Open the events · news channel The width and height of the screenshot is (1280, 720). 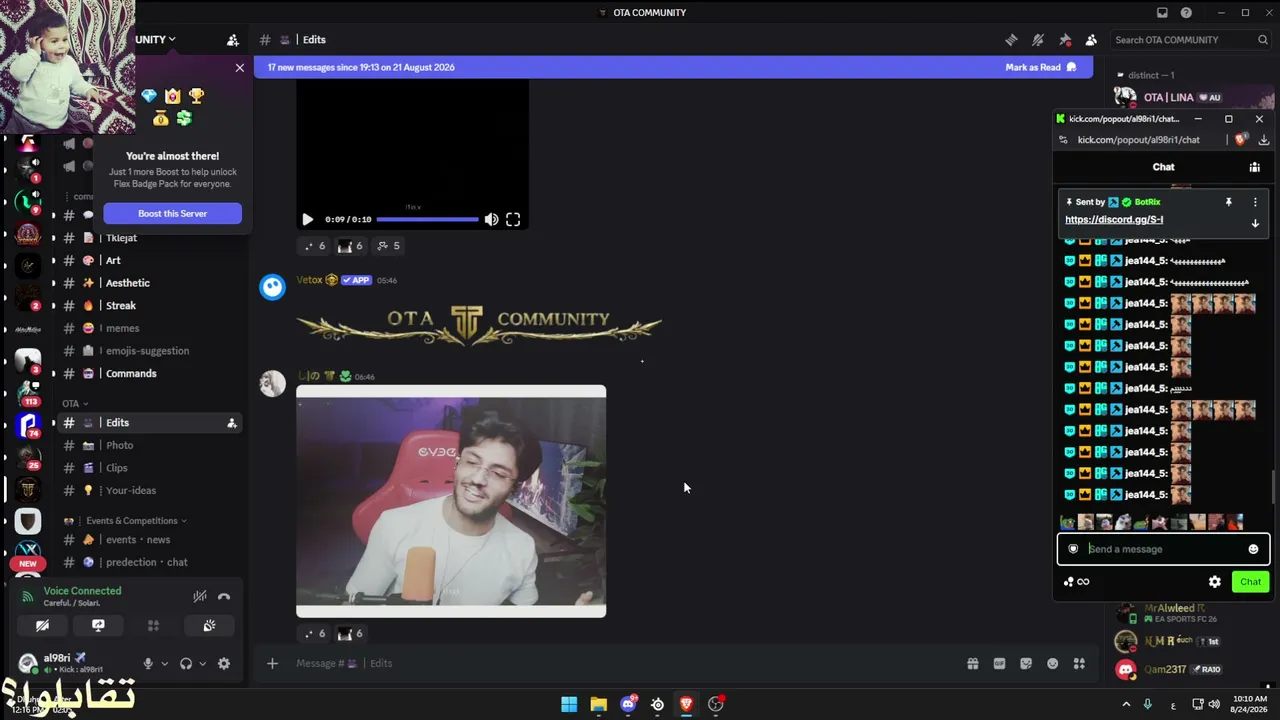click(138, 540)
